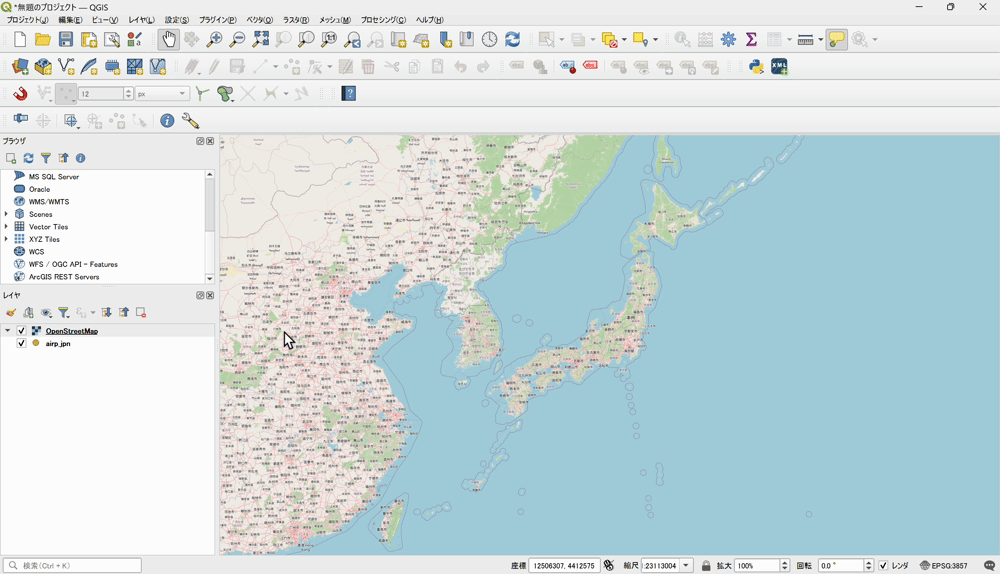Filter the Browser panel with funnel icon
The height and width of the screenshot is (574, 1000).
(46, 158)
